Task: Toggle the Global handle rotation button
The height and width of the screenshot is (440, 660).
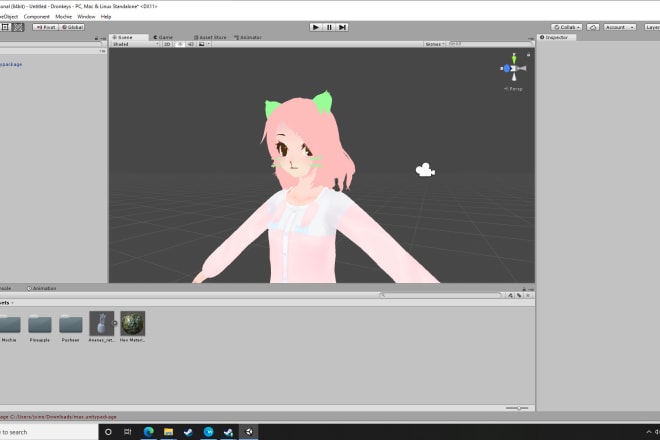Action: [72, 27]
